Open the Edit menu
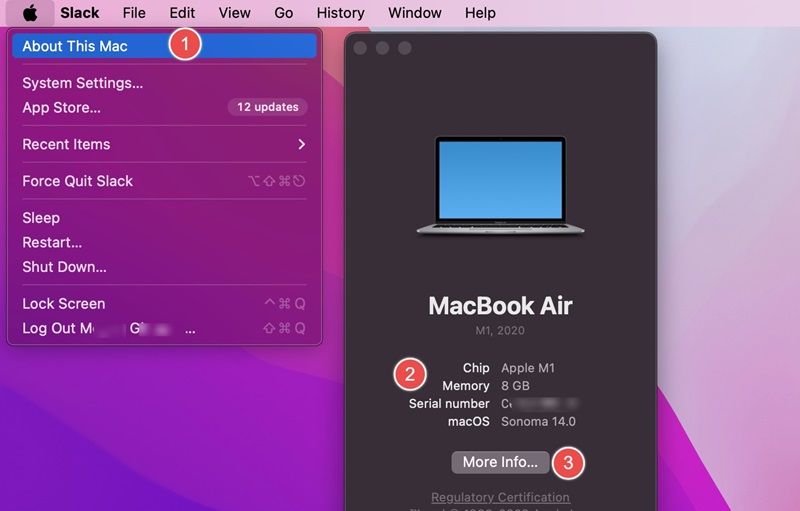 (x=182, y=13)
